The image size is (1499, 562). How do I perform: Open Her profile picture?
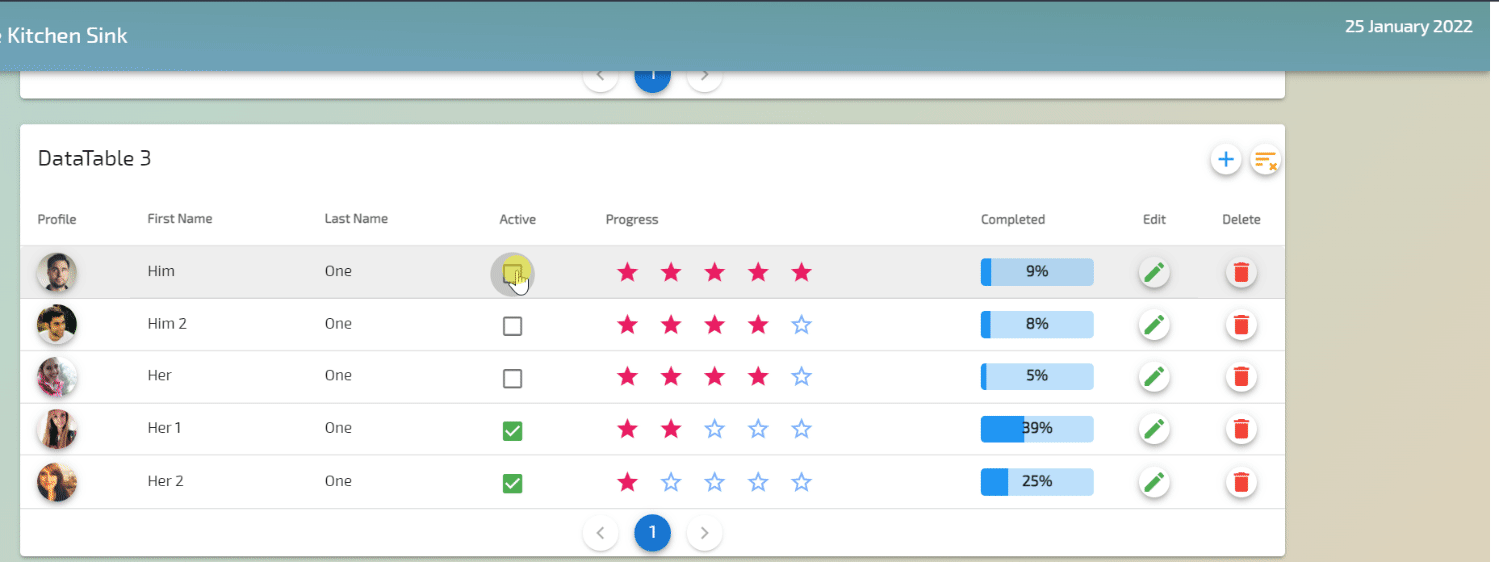[57, 376]
